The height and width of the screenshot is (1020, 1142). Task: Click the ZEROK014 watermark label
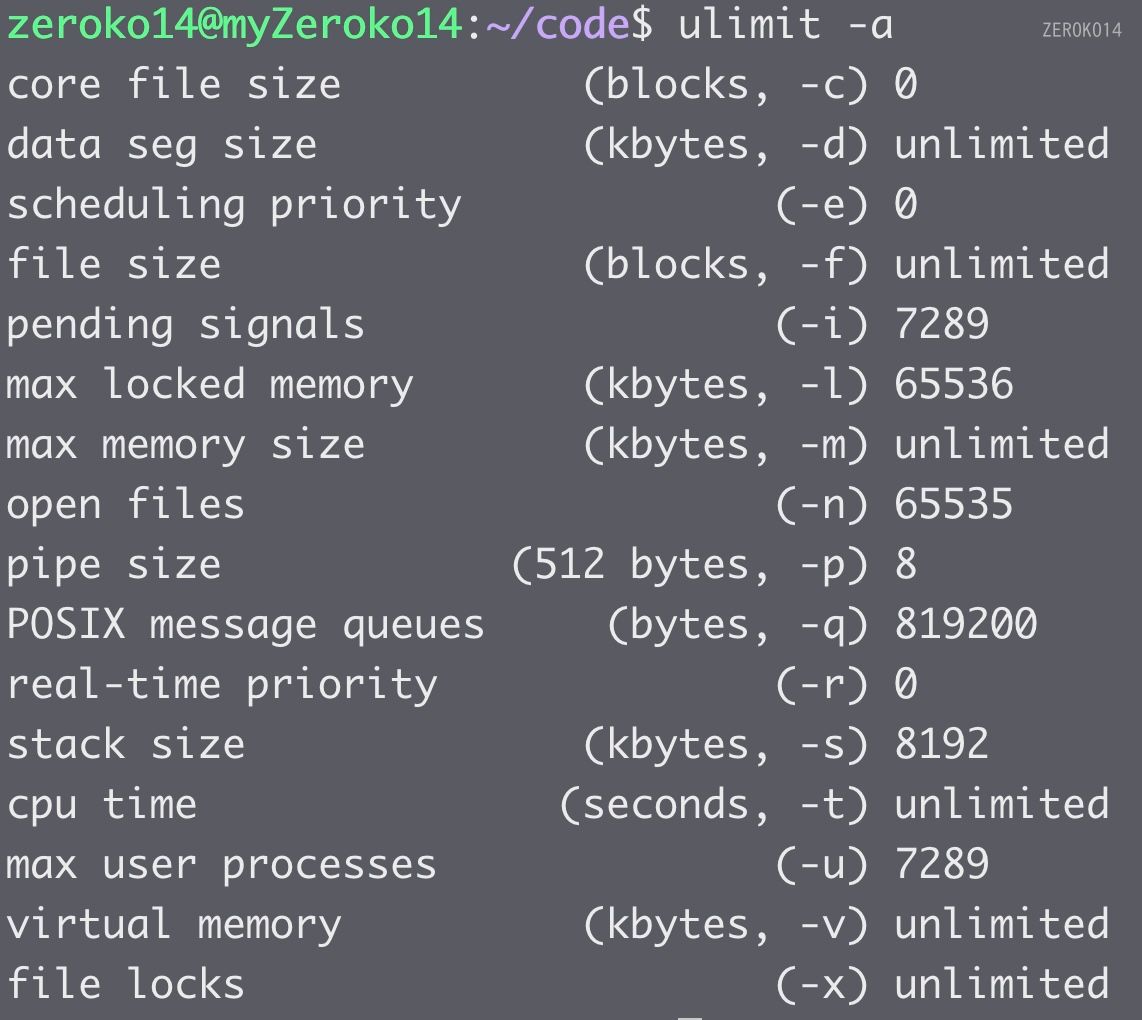click(x=1081, y=30)
